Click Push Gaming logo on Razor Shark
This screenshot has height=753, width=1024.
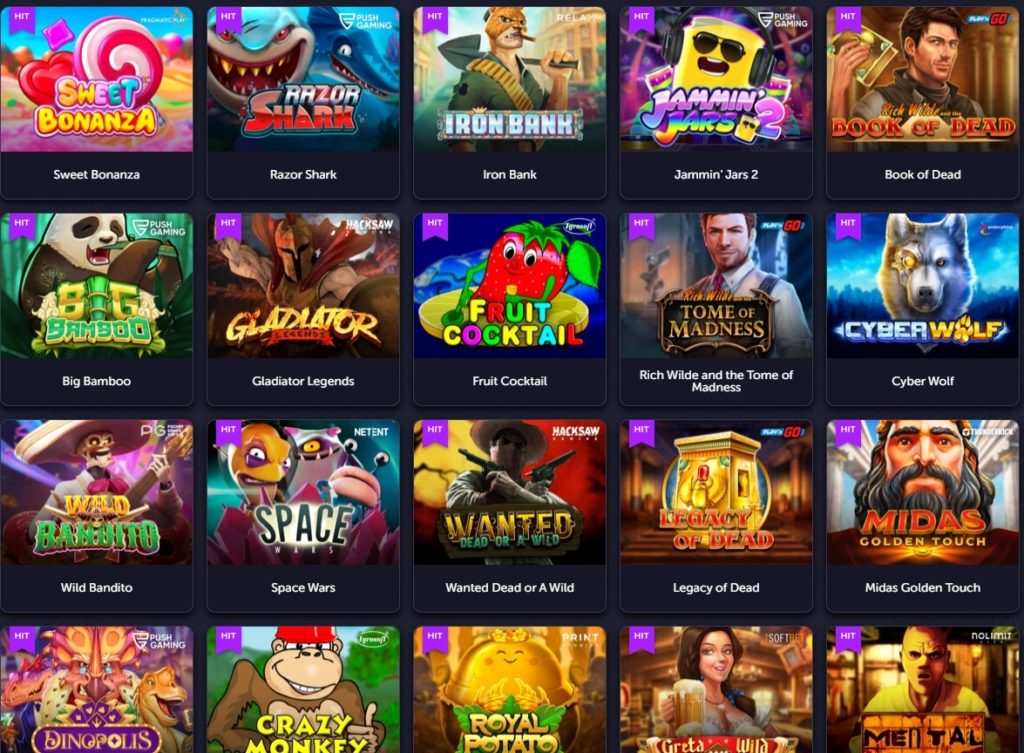[366, 20]
